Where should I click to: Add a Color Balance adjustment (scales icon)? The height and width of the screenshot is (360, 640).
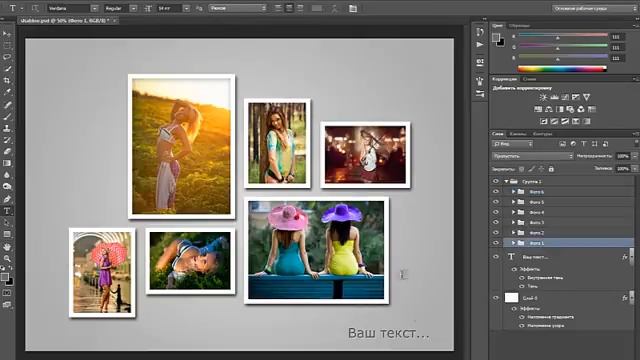(x=549, y=109)
